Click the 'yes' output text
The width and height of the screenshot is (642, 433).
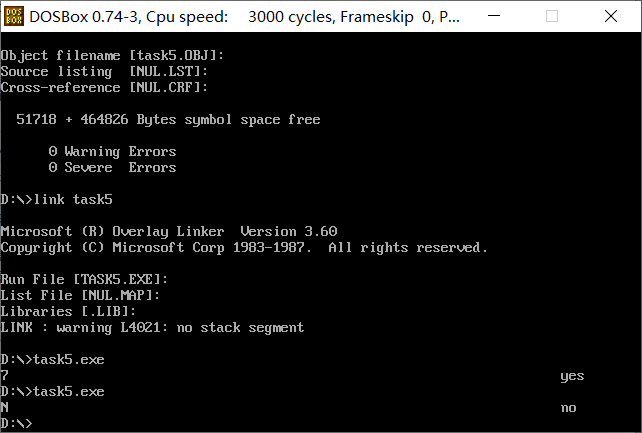[x=572, y=376]
